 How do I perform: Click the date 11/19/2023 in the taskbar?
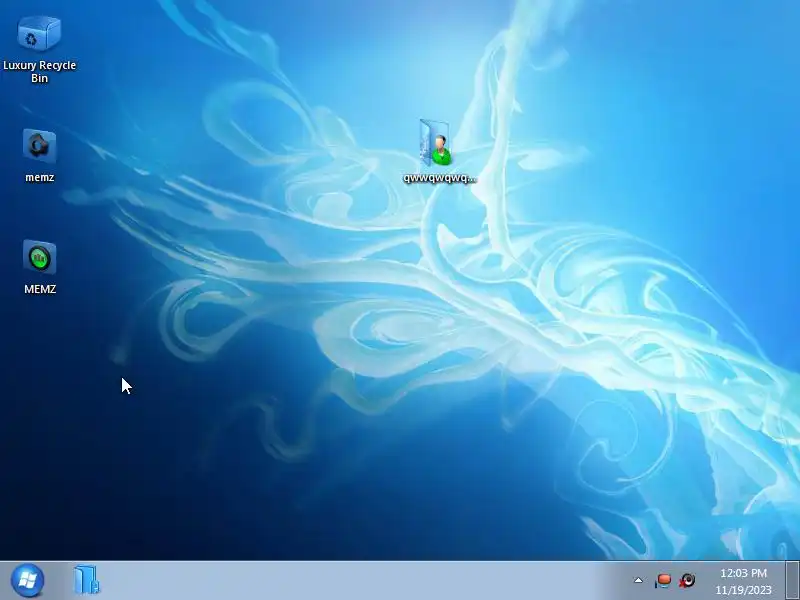(x=743, y=590)
